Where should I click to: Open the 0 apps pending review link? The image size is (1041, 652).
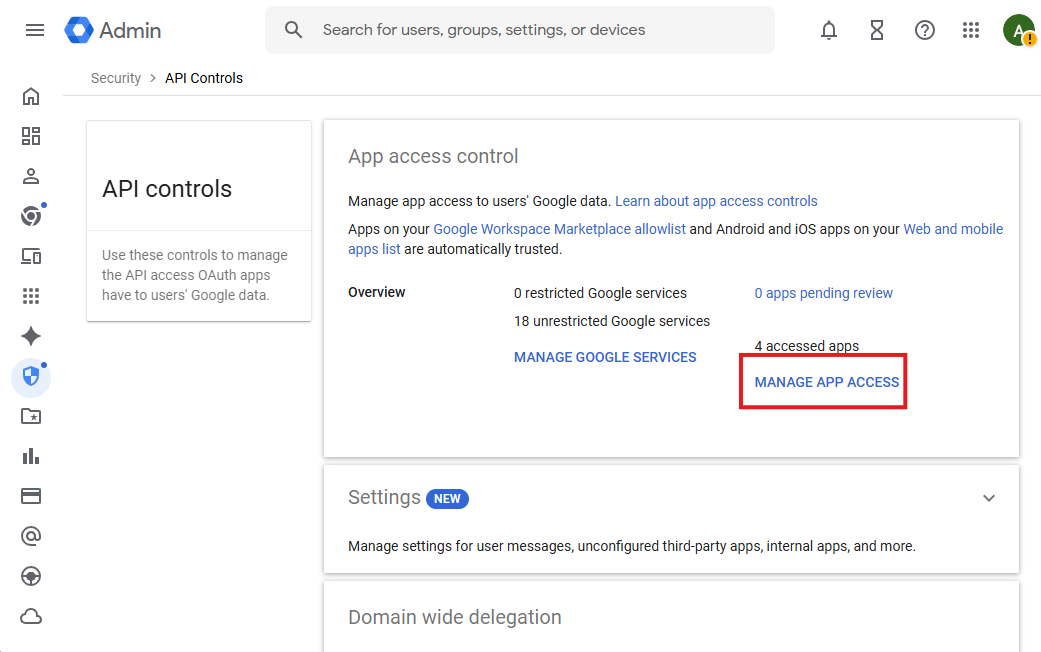(823, 293)
